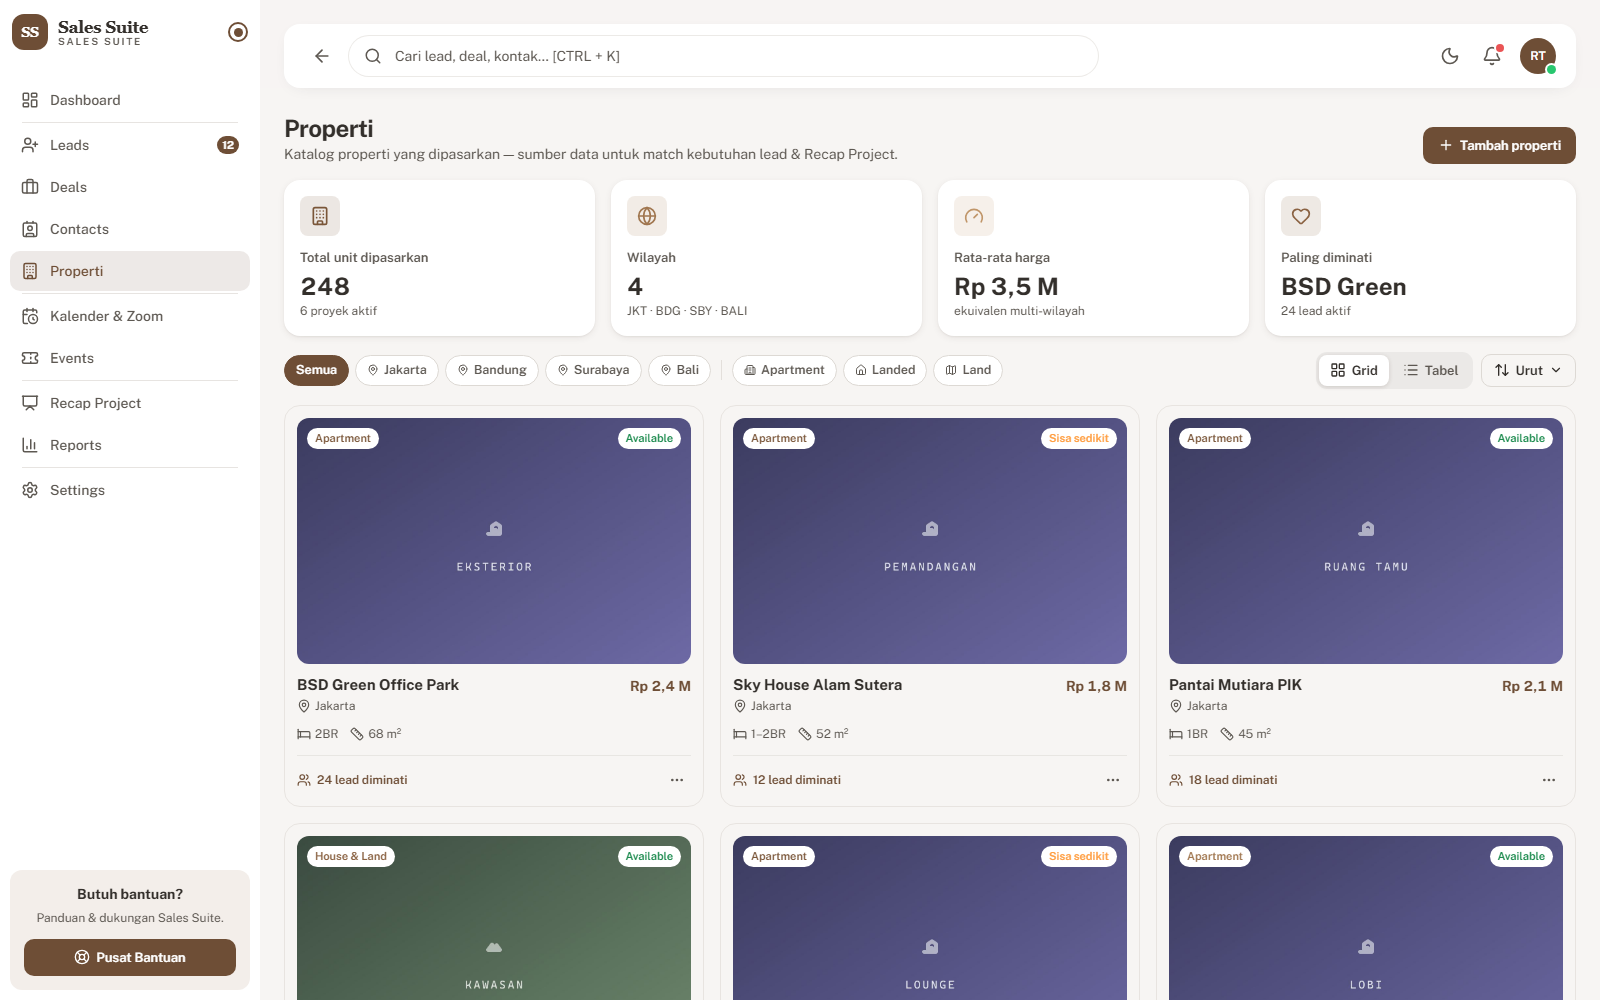The image size is (1600, 1000).
Task: Open Pantai Mutiara PIK Ruang Tamu thumbnail
Action: 1366,541
